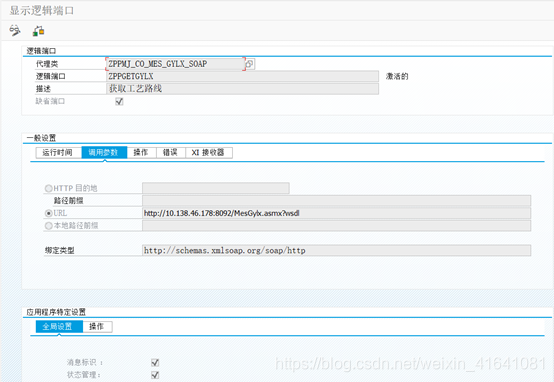Viewport: 554px width, 382px height.
Task: Select the 本地路径前缀 radio button
Action: (48, 226)
